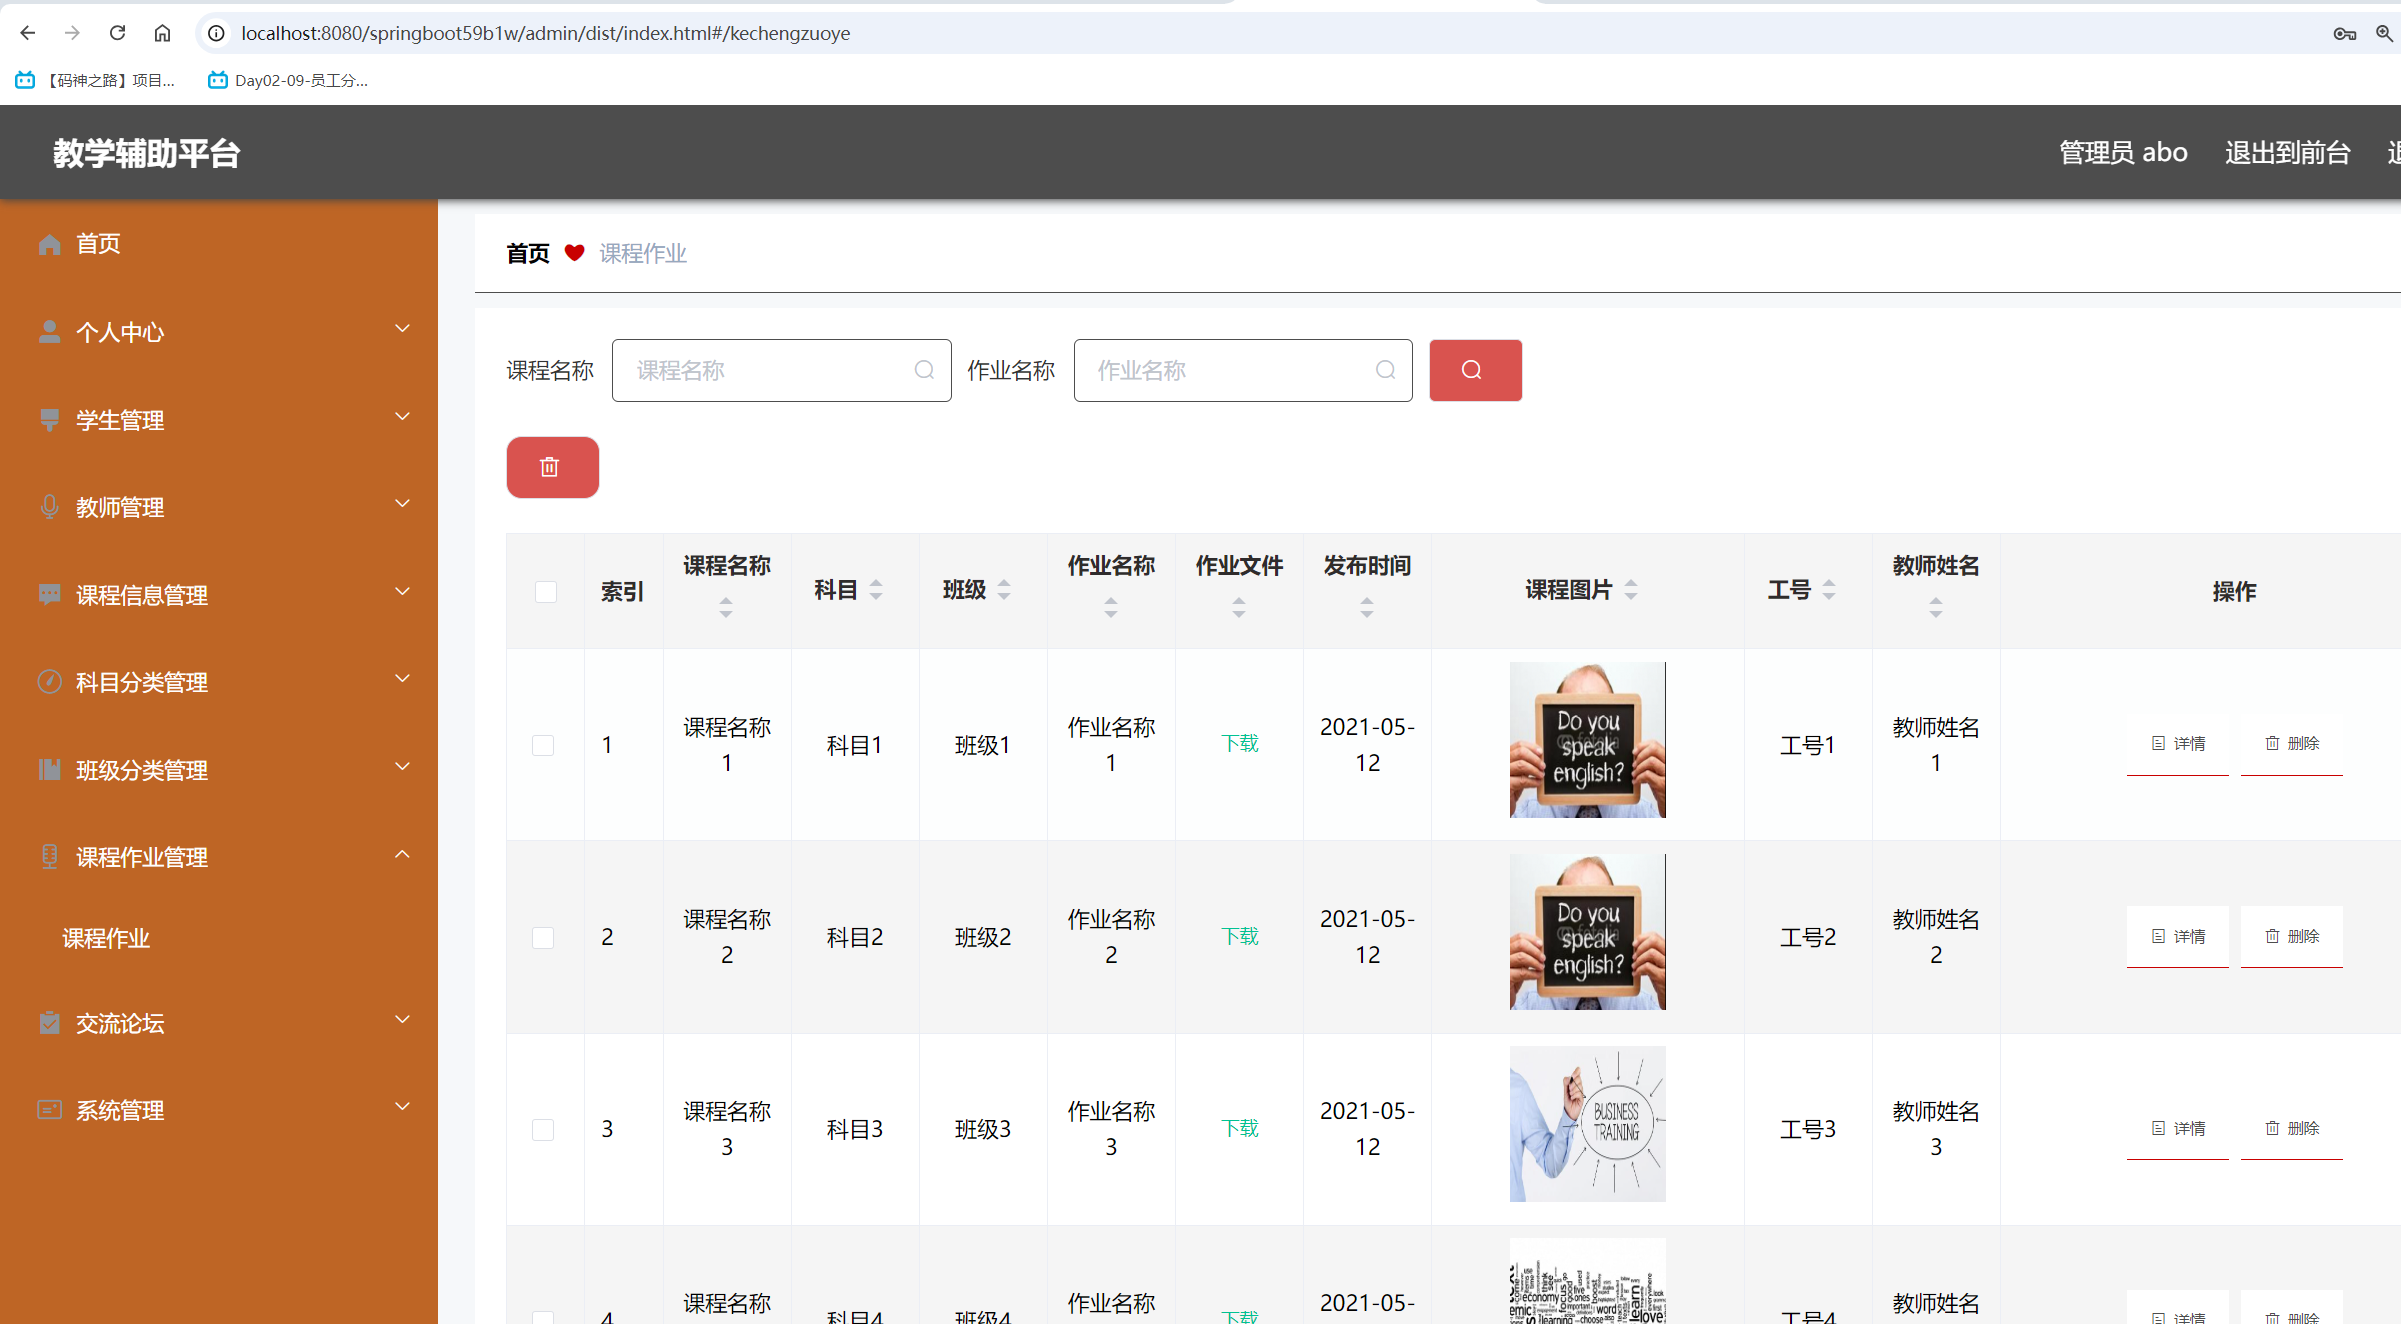Click the 课程名称 search input field
Screen dimensions: 2401x1324
pos(770,370)
